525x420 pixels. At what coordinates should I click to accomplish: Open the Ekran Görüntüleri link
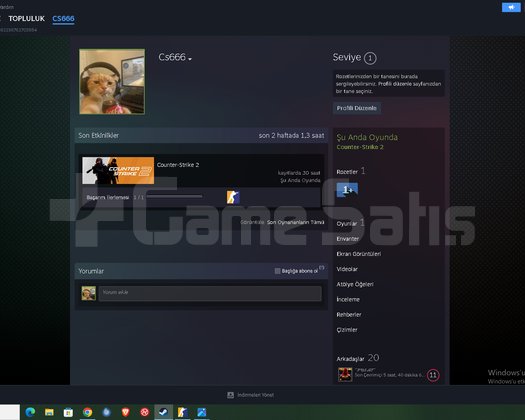tap(359, 254)
